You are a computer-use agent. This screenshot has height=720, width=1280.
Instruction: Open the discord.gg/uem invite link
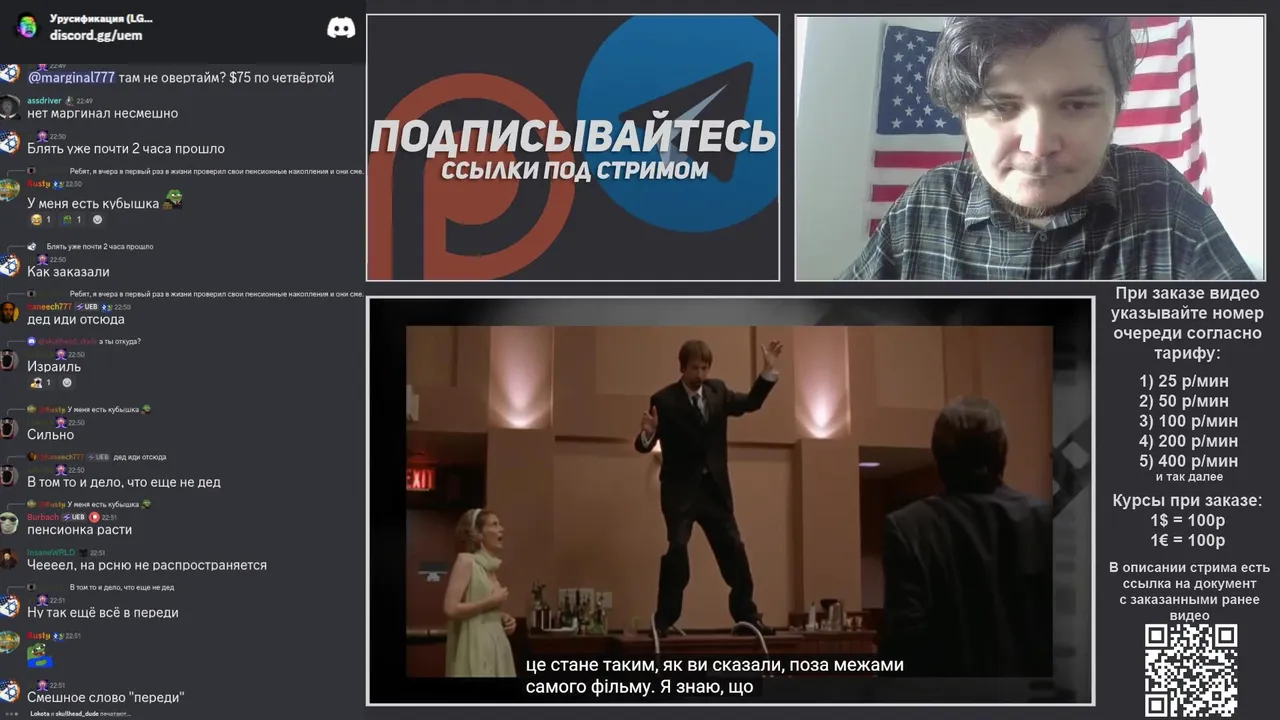[x=96, y=35]
